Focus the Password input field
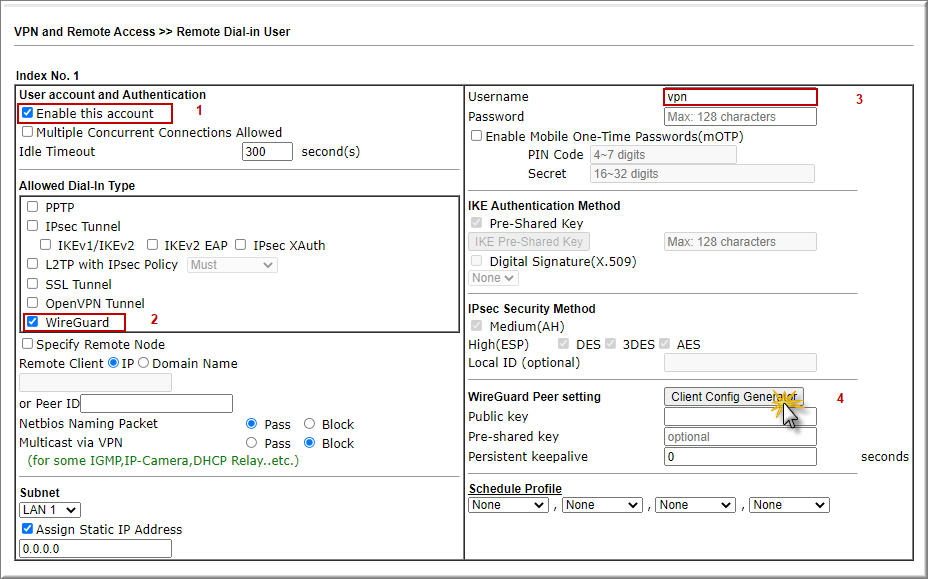This screenshot has width=928, height=579. pyautogui.click(x=740, y=117)
